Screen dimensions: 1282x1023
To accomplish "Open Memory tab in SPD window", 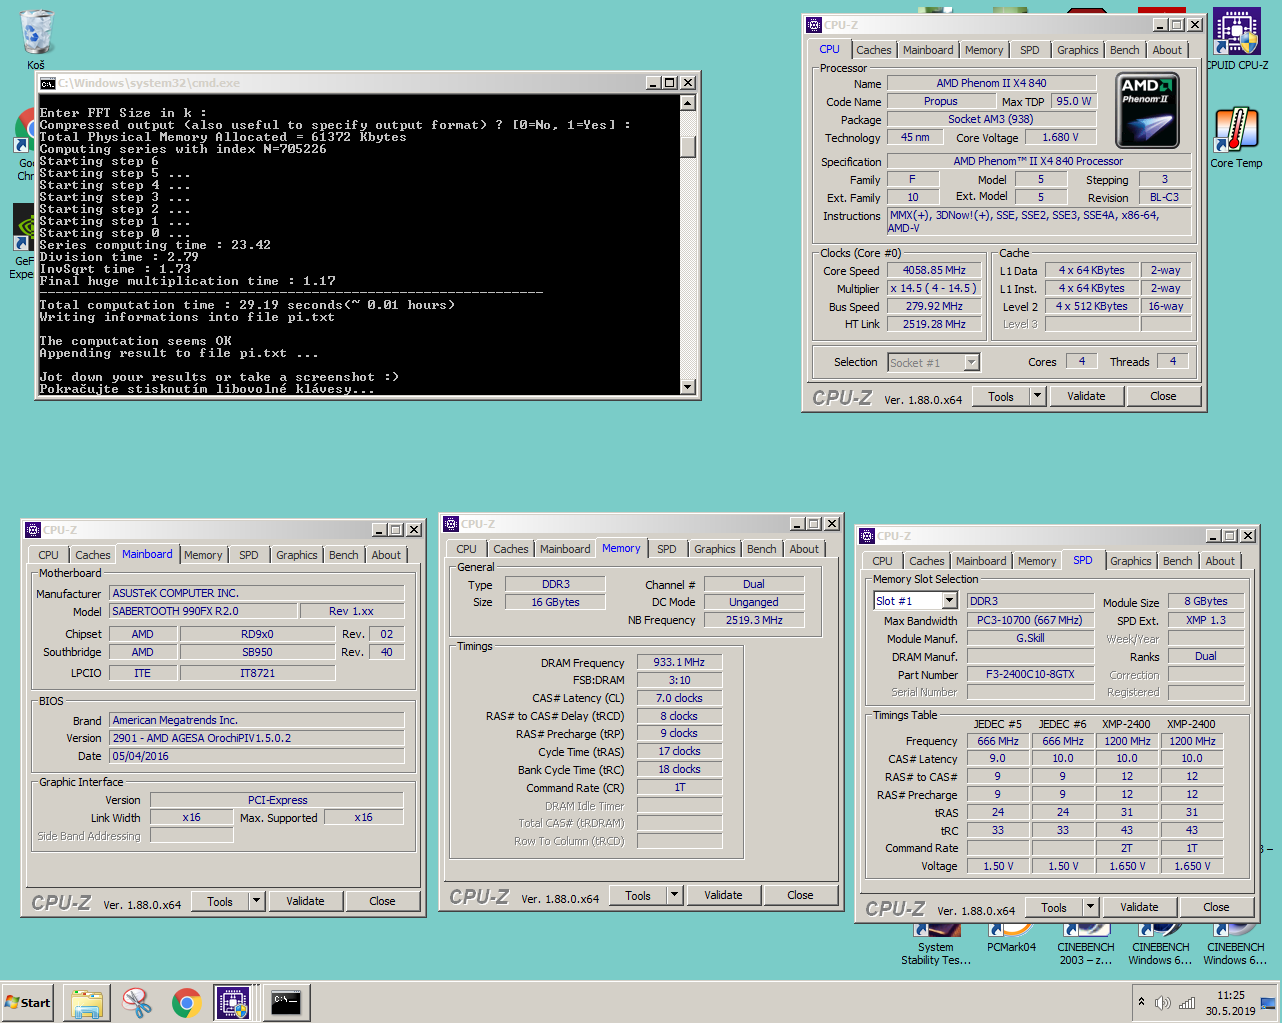I will (x=1037, y=561).
